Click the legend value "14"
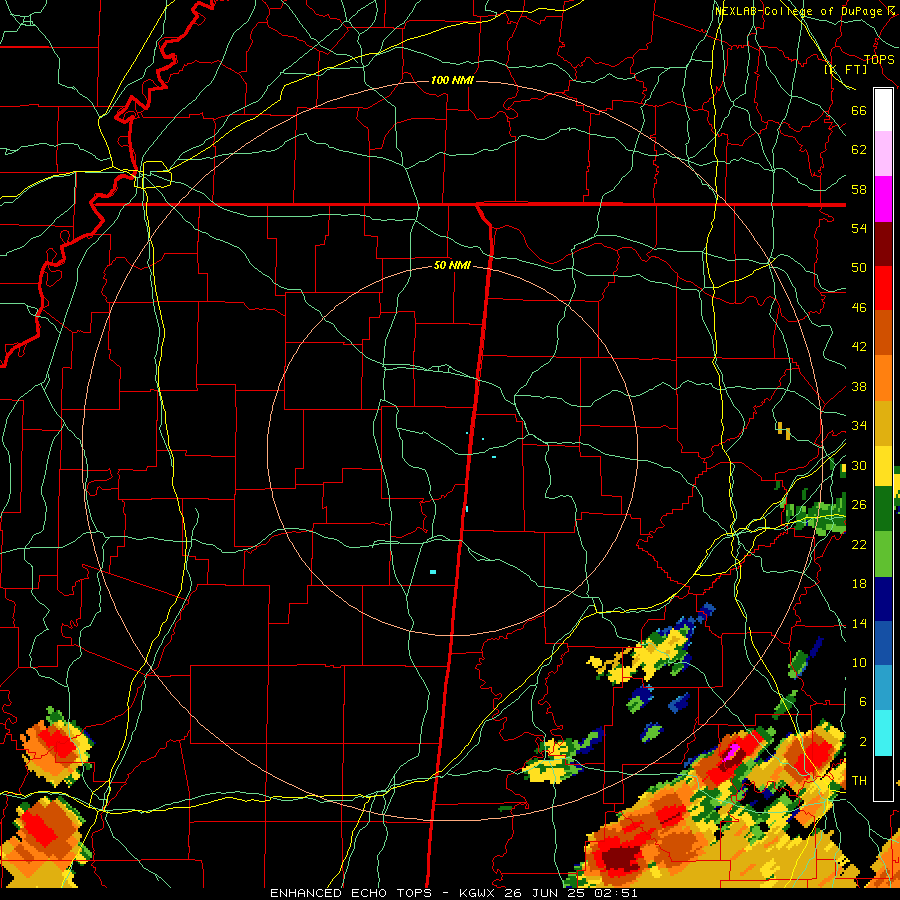Screen dimensions: 900x900 [859, 623]
